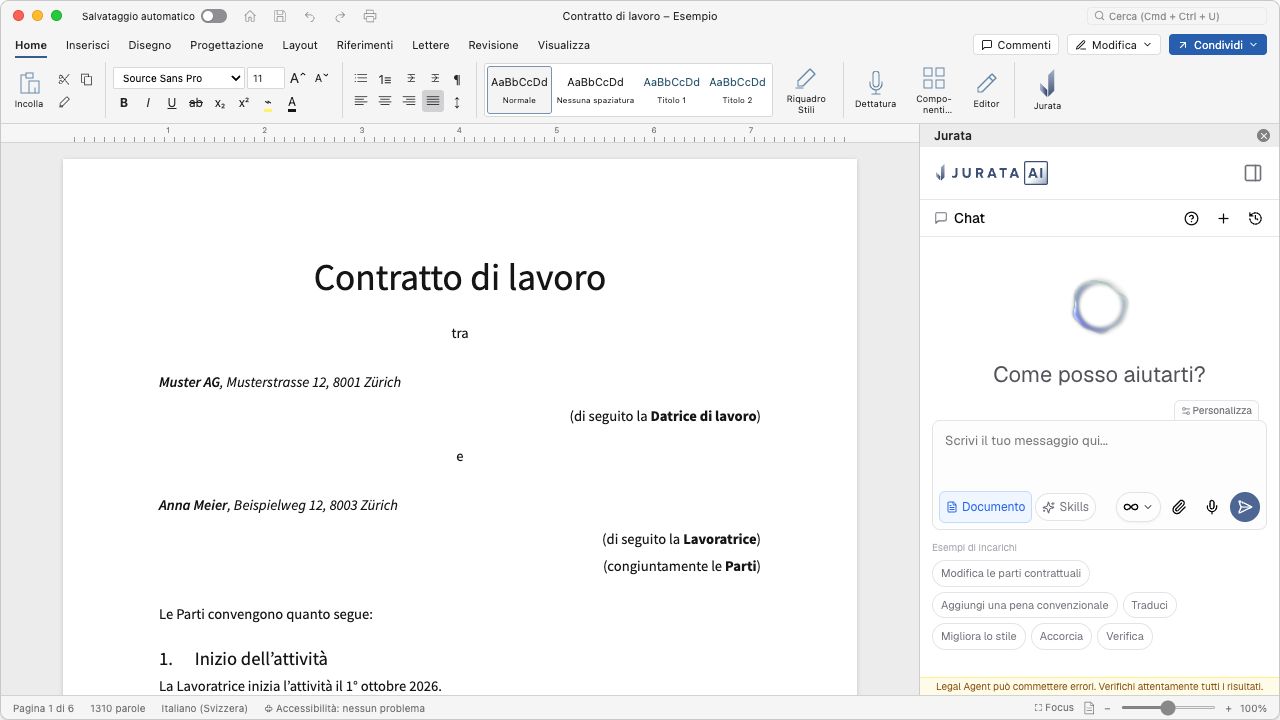Viewport: 1280px width, 720px height.
Task: Select the Normale style
Action: pos(519,90)
